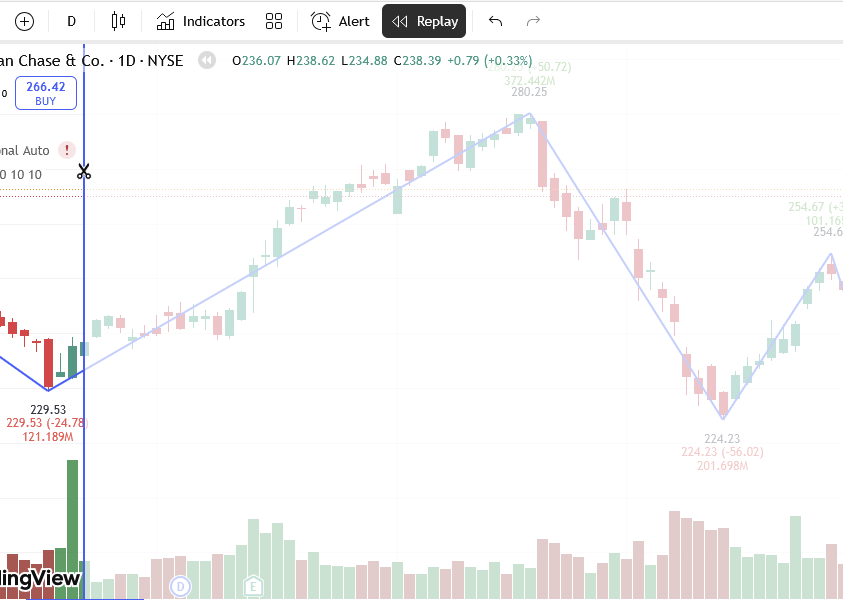Open the symbol compare plus icon
The height and width of the screenshot is (600, 843).
click(x=24, y=21)
